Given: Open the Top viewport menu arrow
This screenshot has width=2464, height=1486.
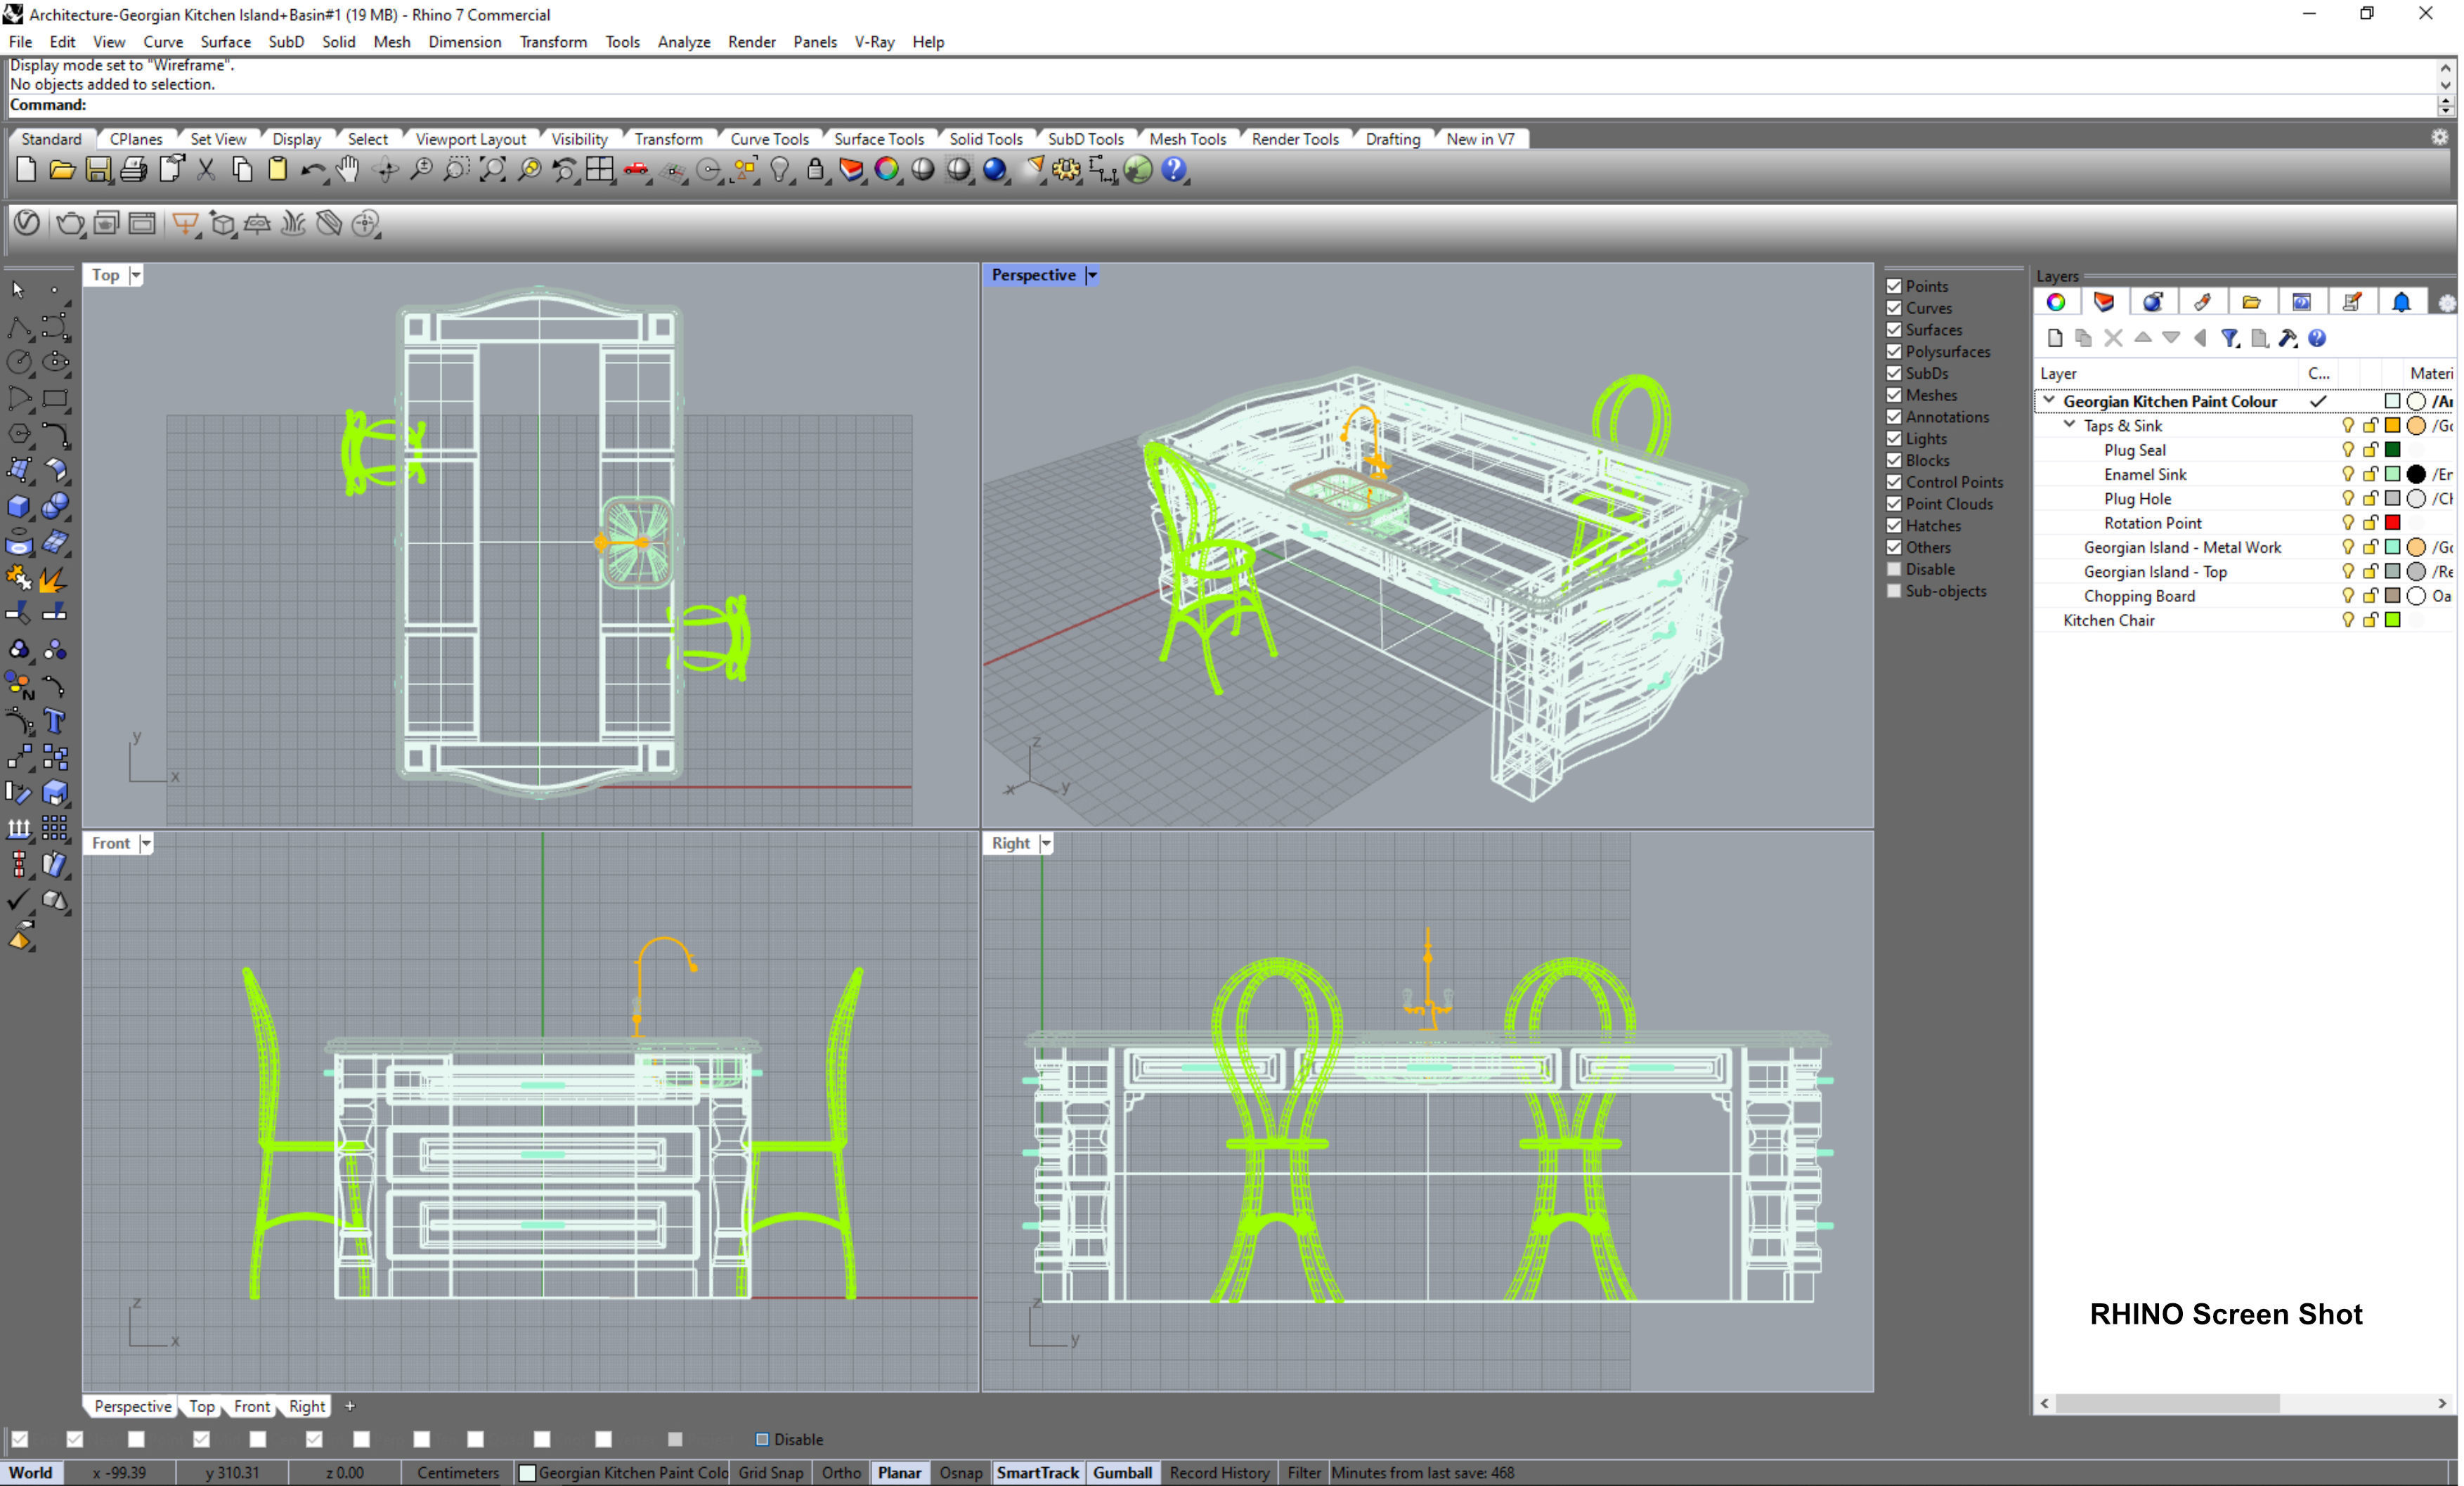Looking at the screenshot, I should pos(136,275).
